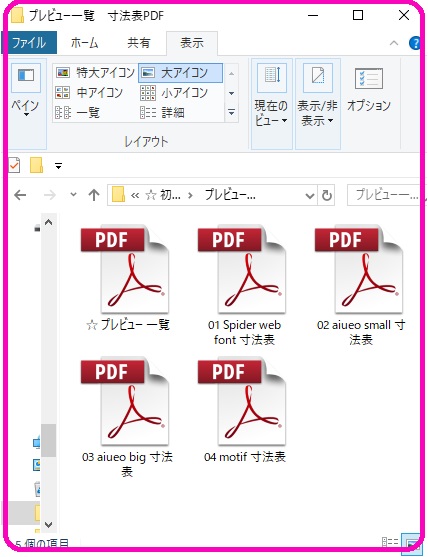Move the navigation pane down with the arrow
The width and height of the screenshot is (428, 557).
(x=49, y=524)
